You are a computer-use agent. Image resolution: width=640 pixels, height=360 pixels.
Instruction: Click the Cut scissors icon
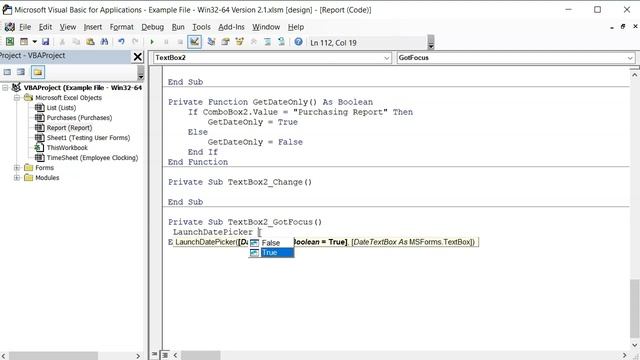point(62,42)
